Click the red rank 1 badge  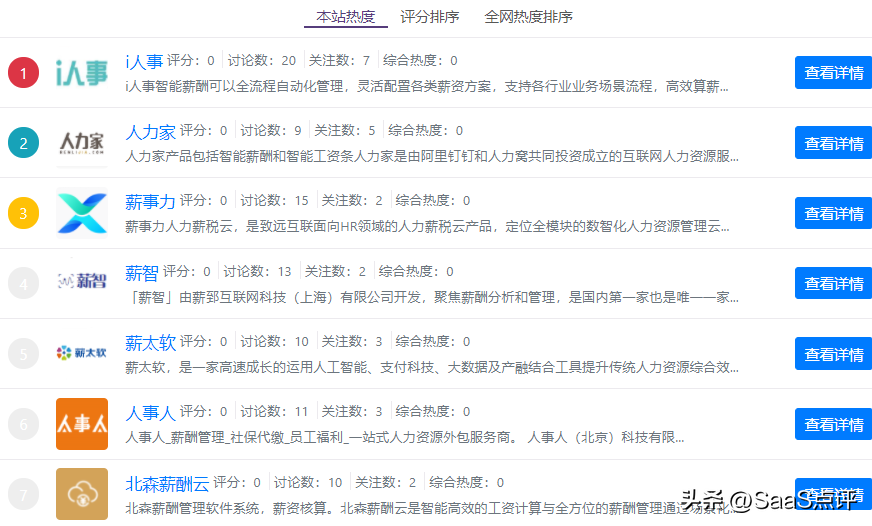pyautogui.click(x=23, y=73)
